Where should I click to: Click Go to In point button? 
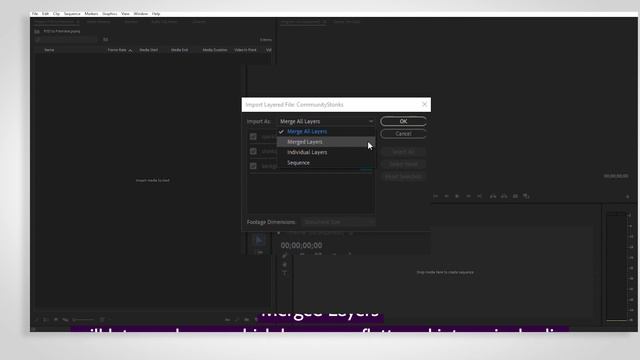pyautogui.click(x=436, y=196)
